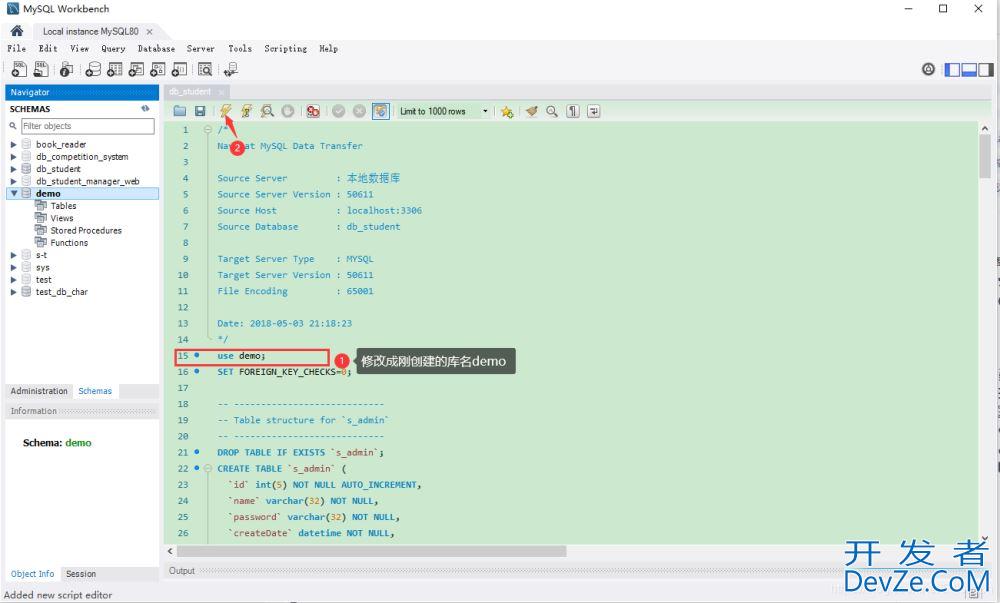1000x603 pixels.
Task: Click the editor scroll-up arrow
Action: click(985, 128)
